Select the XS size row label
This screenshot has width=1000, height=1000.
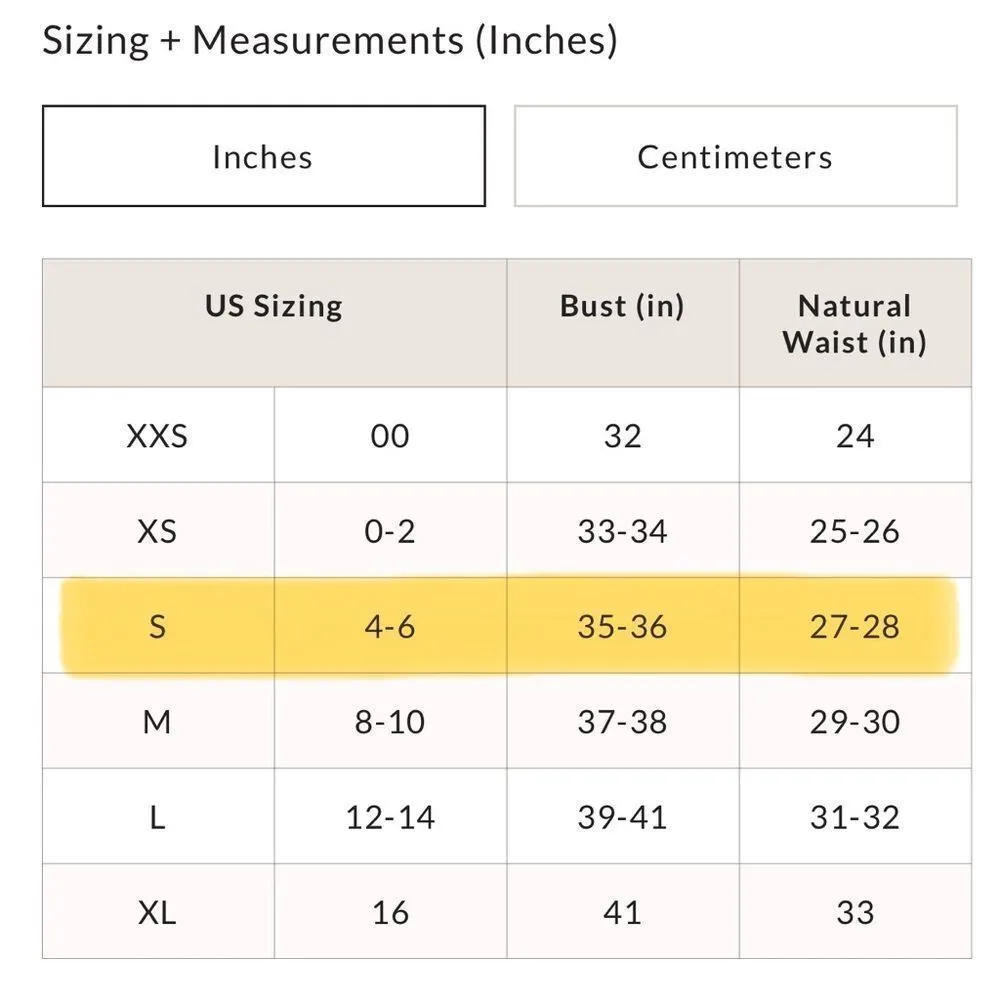[x=157, y=531]
